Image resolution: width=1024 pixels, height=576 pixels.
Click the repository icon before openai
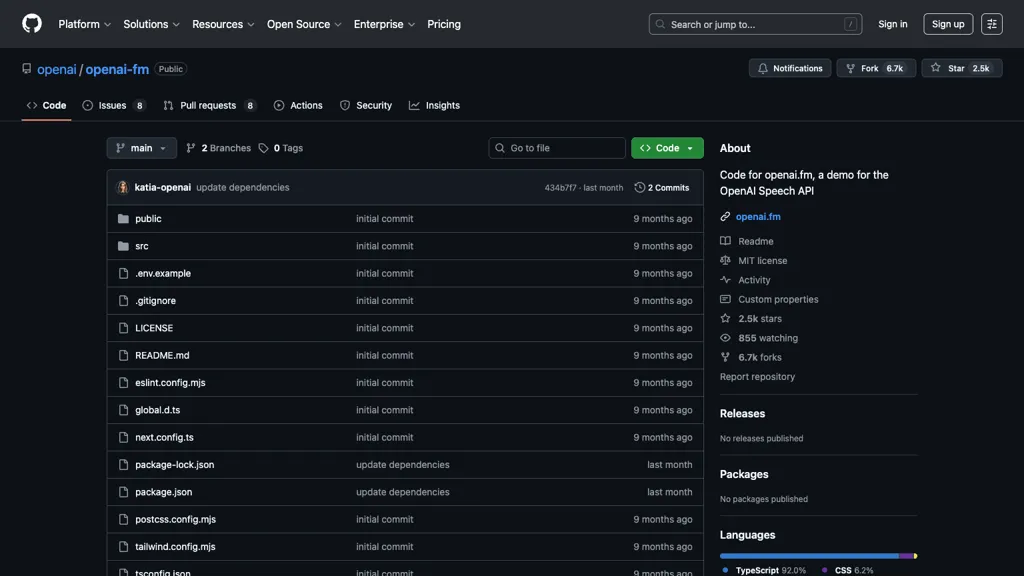(x=27, y=69)
